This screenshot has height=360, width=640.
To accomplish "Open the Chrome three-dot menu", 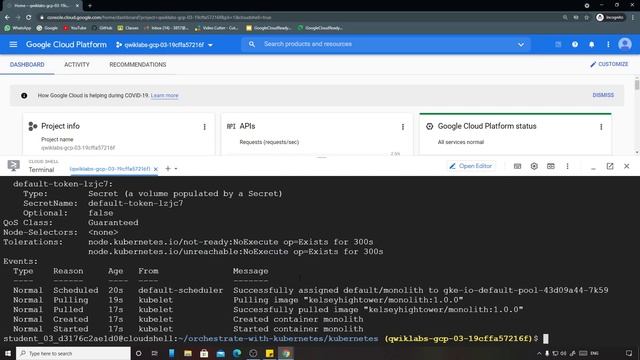I will pos(633,18).
